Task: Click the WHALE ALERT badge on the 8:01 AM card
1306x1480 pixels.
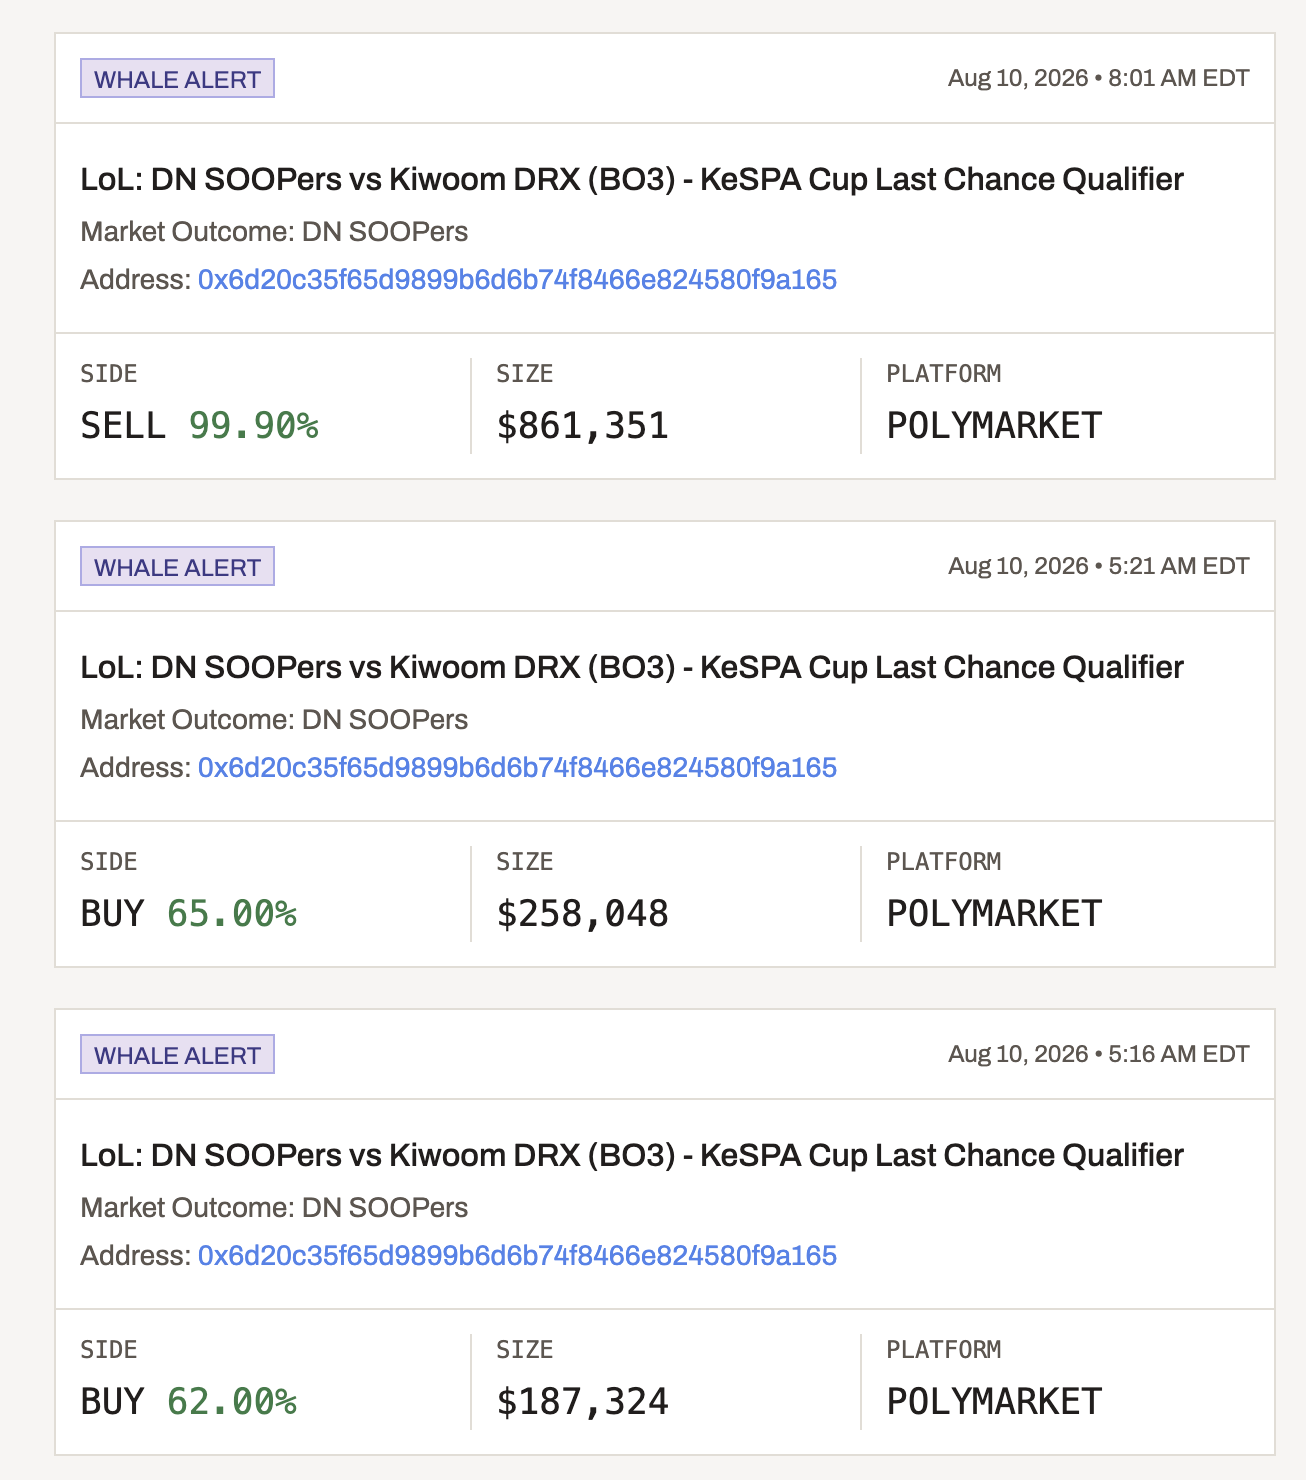Action: point(177,79)
